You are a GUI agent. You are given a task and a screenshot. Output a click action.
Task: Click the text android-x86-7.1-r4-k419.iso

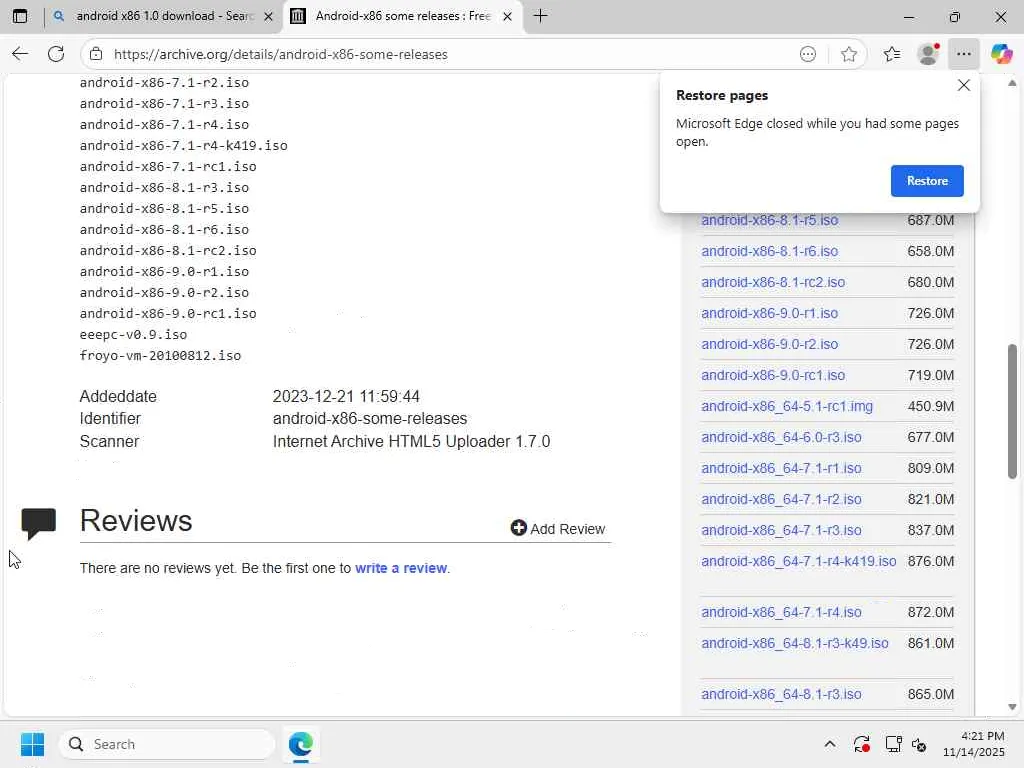click(x=184, y=146)
